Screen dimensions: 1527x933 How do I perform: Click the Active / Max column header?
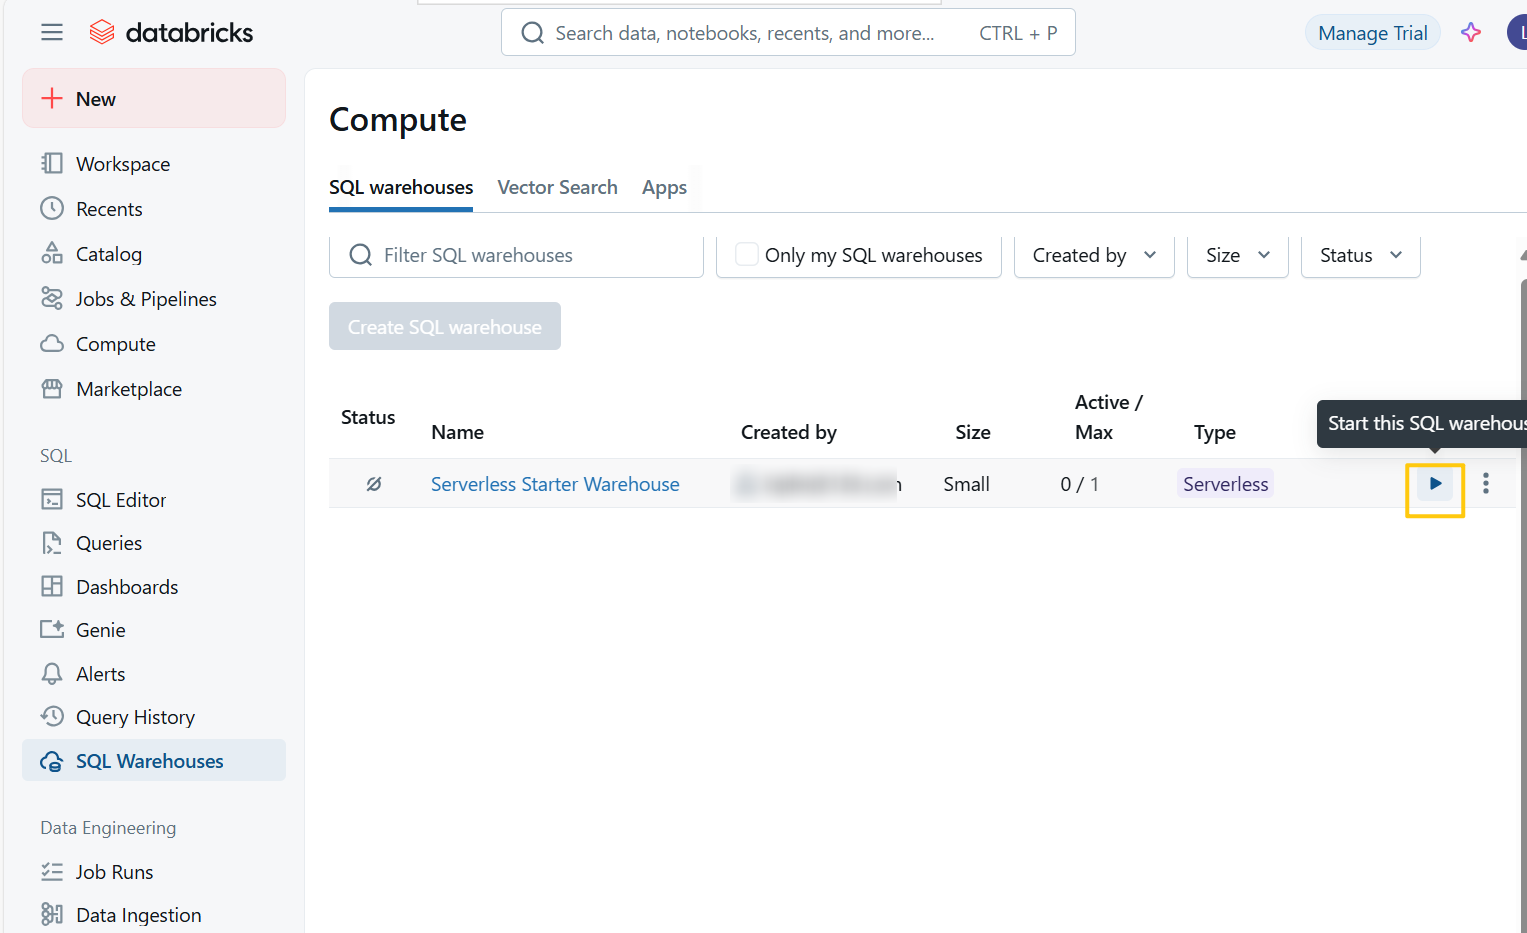pyautogui.click(x=1108, y=417)
